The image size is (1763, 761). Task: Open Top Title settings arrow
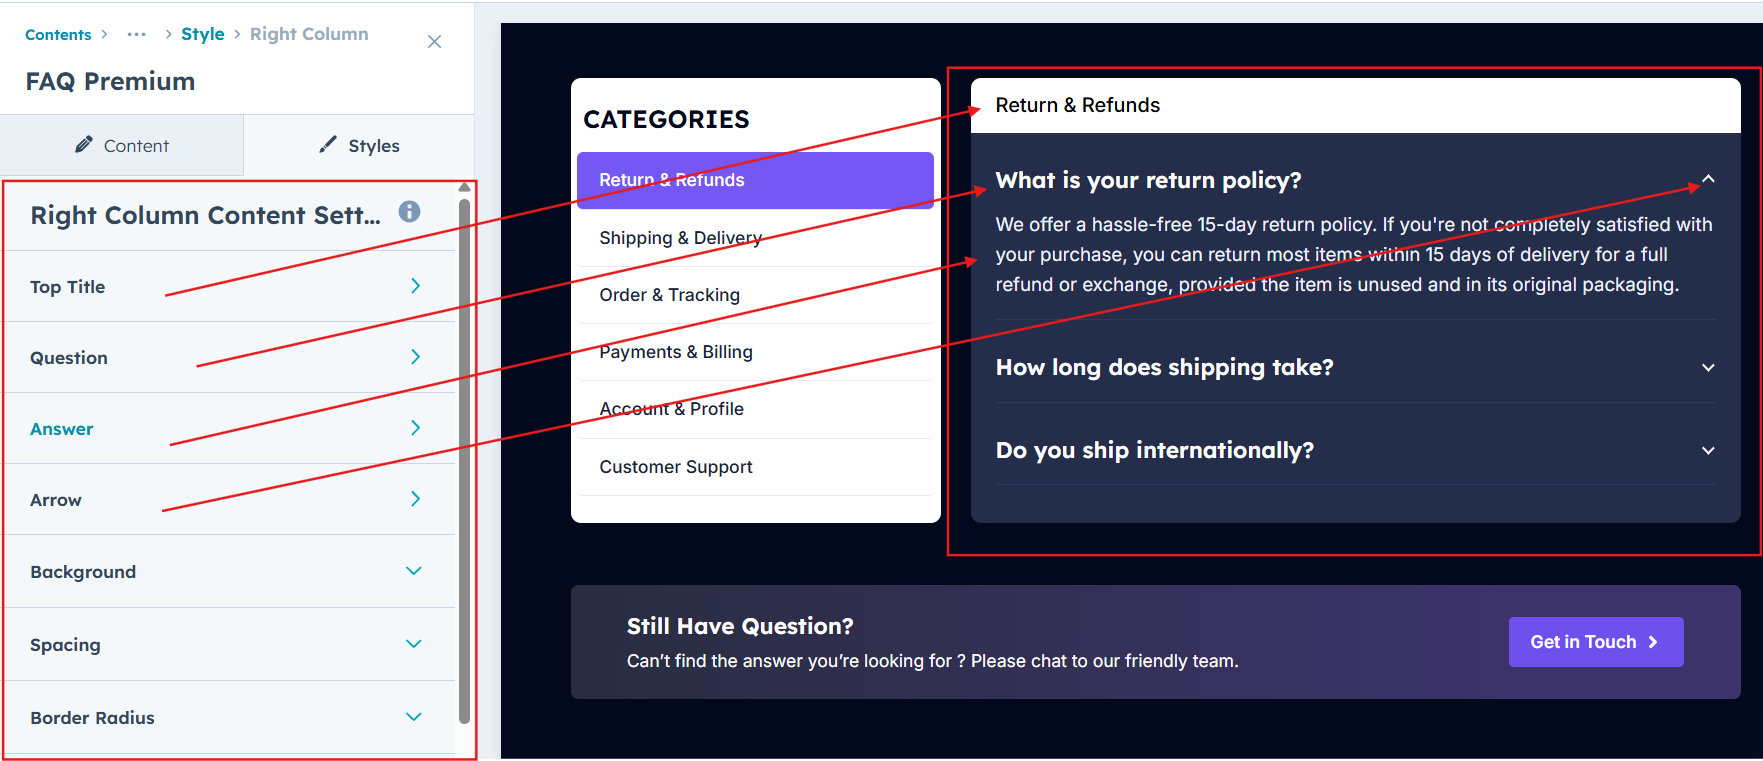coord(415,286)
